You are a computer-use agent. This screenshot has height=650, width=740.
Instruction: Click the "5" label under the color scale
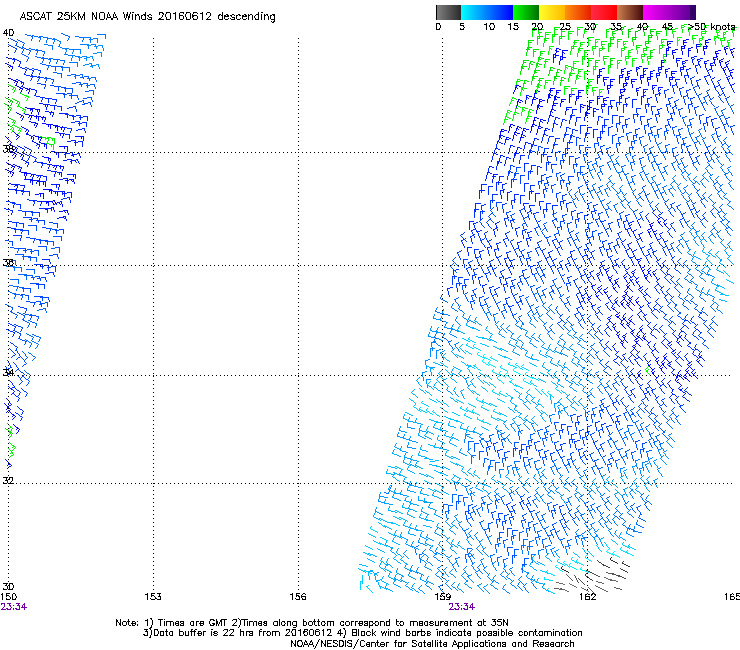(x=462, y=27)
